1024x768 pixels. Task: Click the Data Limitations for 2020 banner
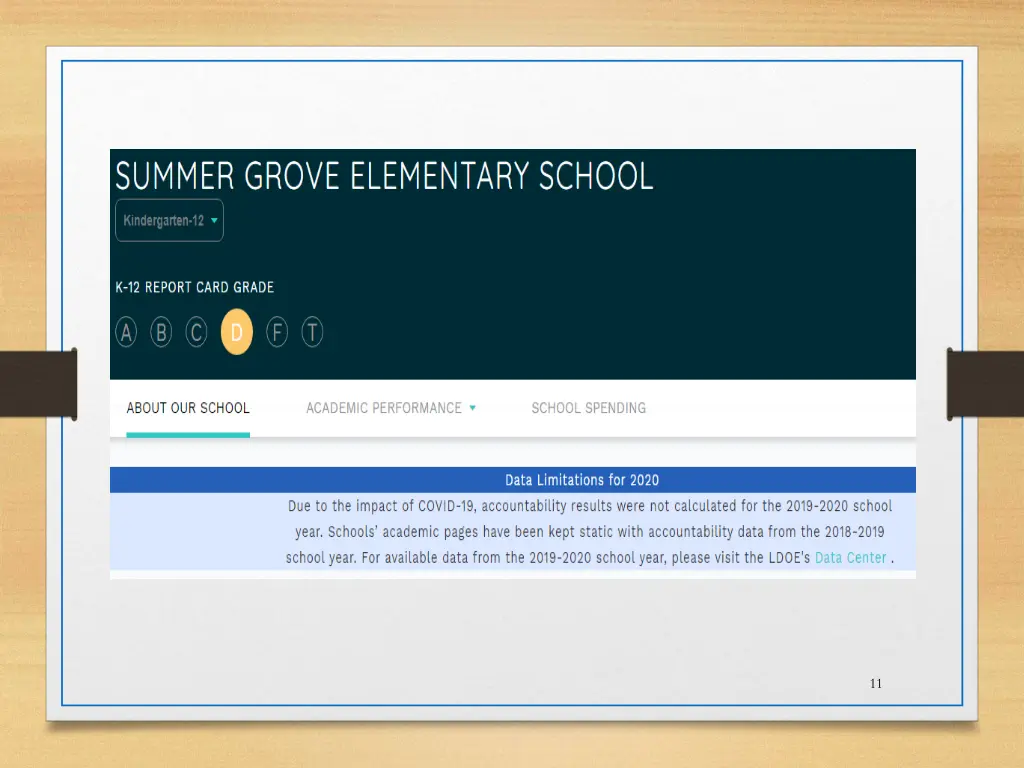pyautogui.click(x=581, y=480)
